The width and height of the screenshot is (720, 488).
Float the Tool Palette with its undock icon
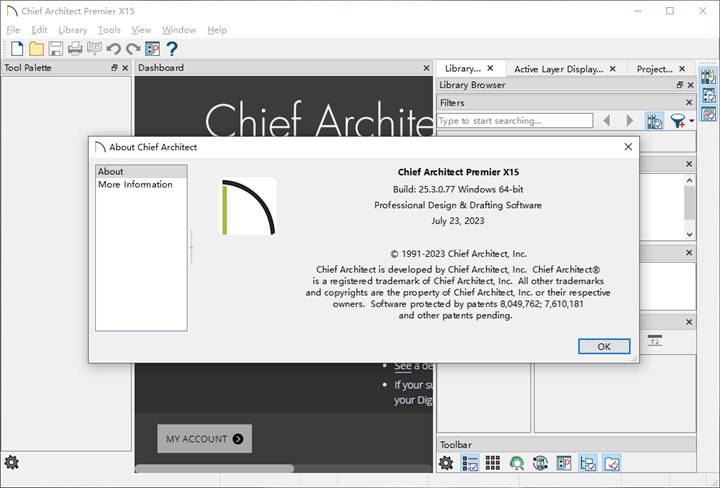click(114, 67)
